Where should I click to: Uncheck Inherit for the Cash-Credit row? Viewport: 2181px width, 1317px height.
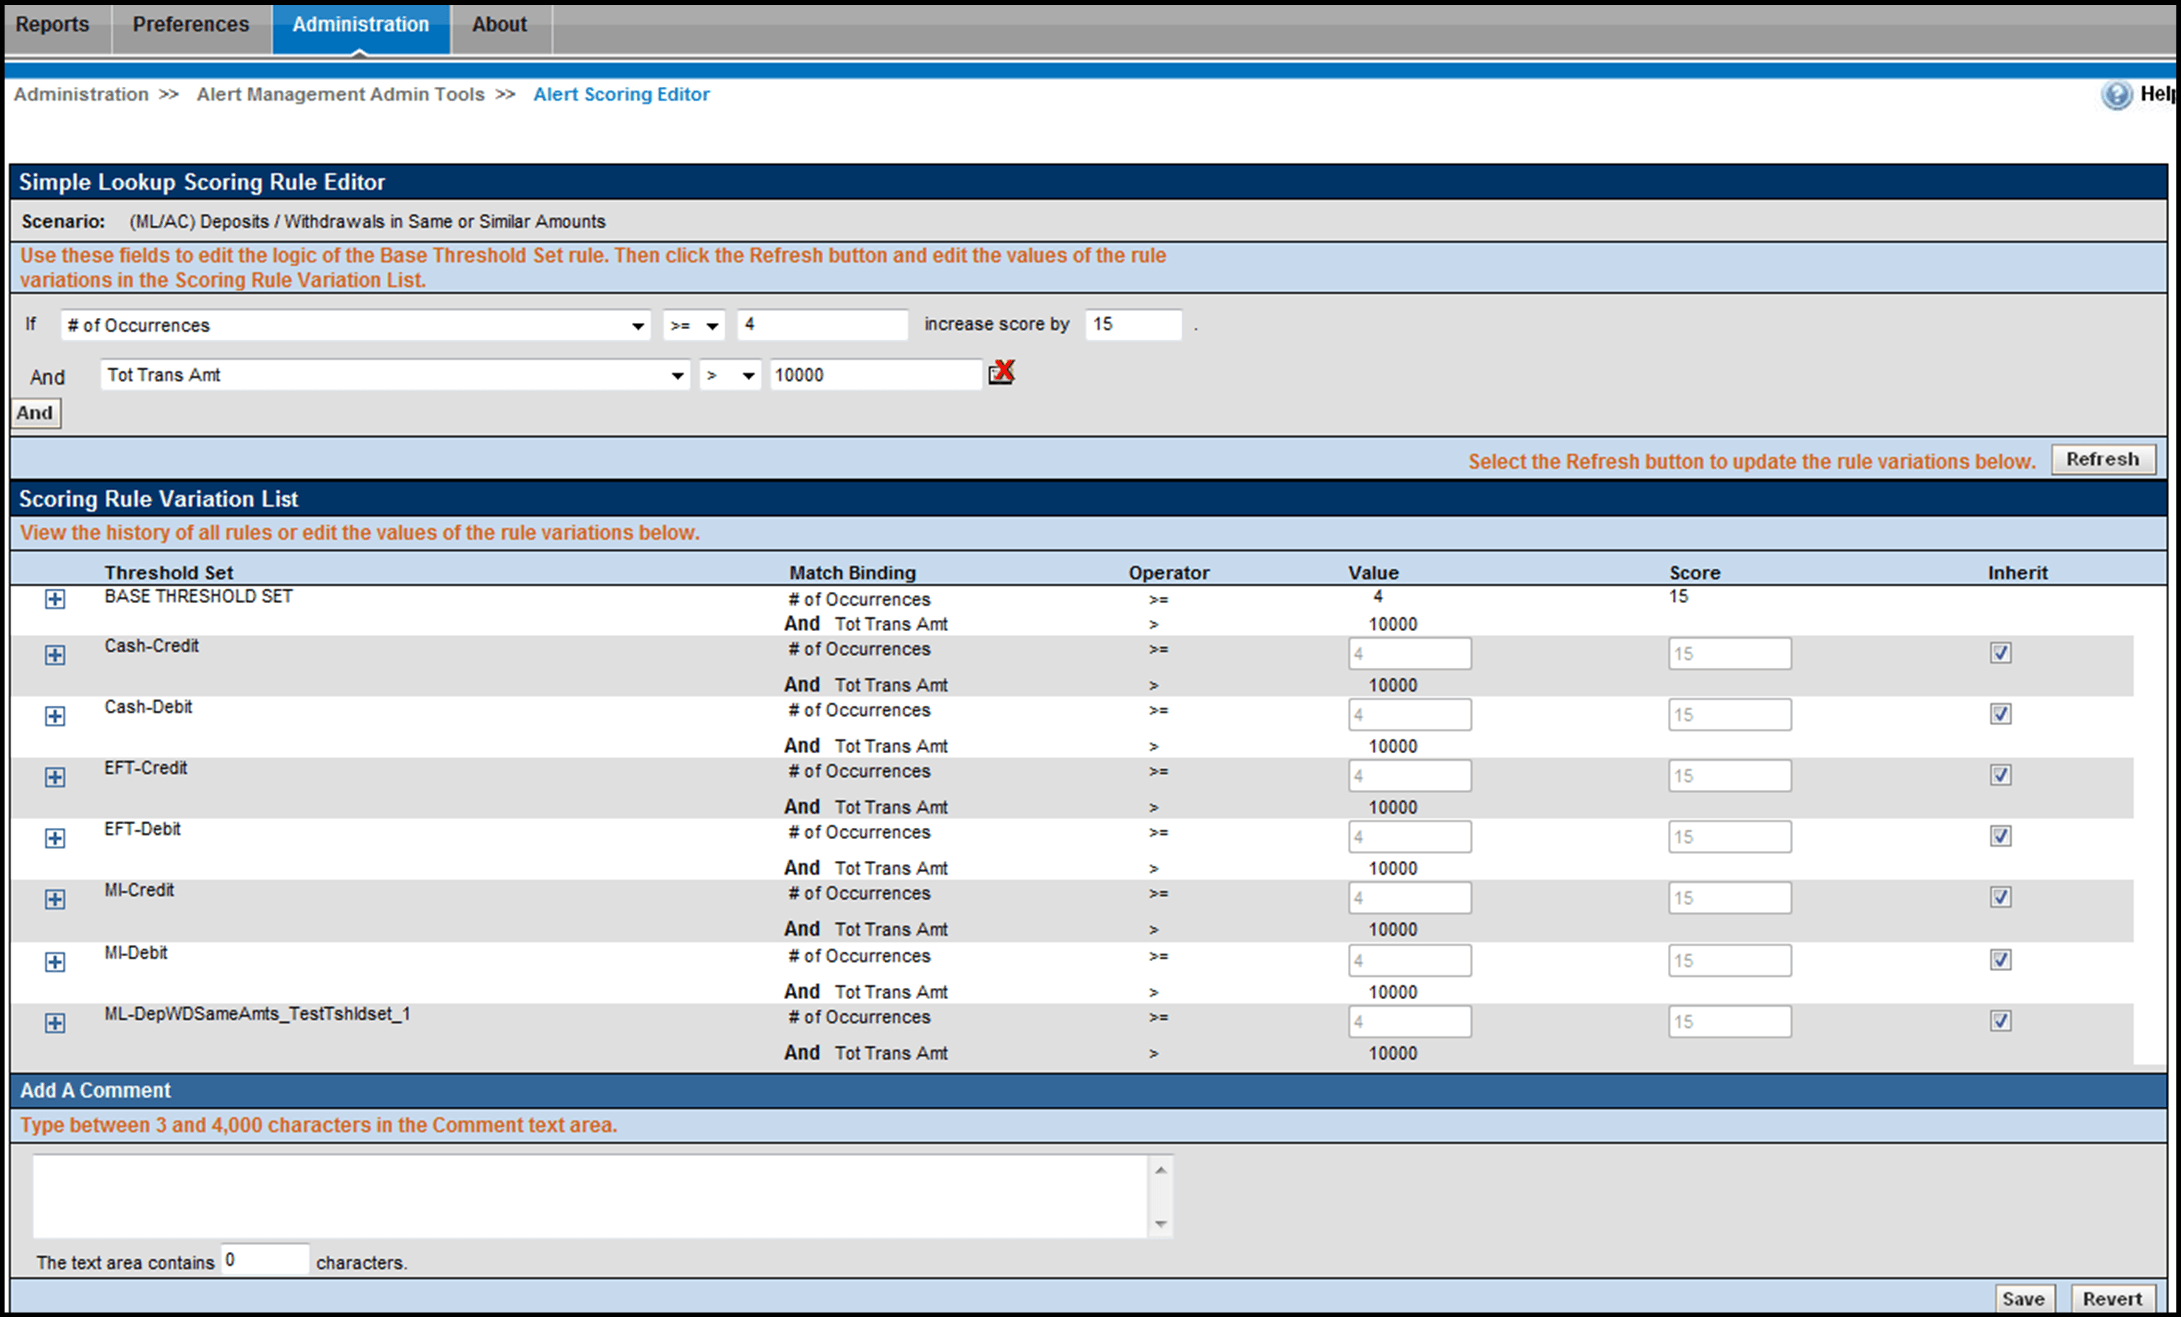click(2000, 653)
